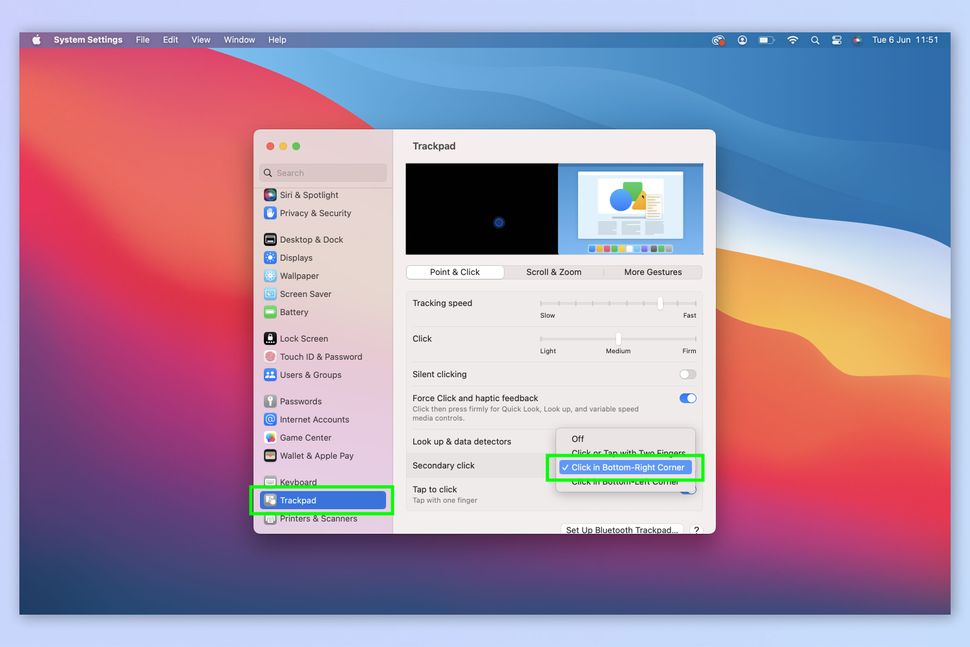
Task: Open the View menu in the menu bar
Action: [200, 40]
